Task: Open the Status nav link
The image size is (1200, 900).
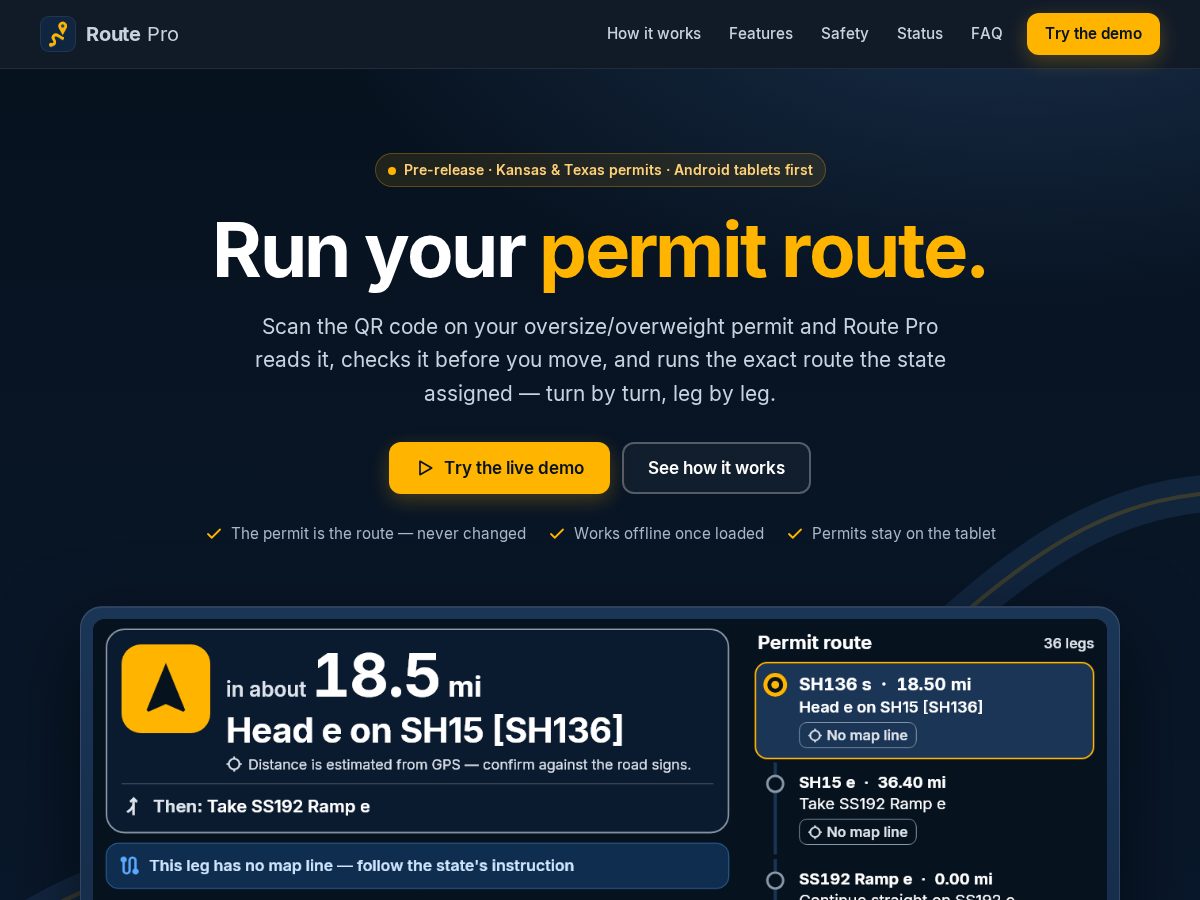Action: point(920,34)
